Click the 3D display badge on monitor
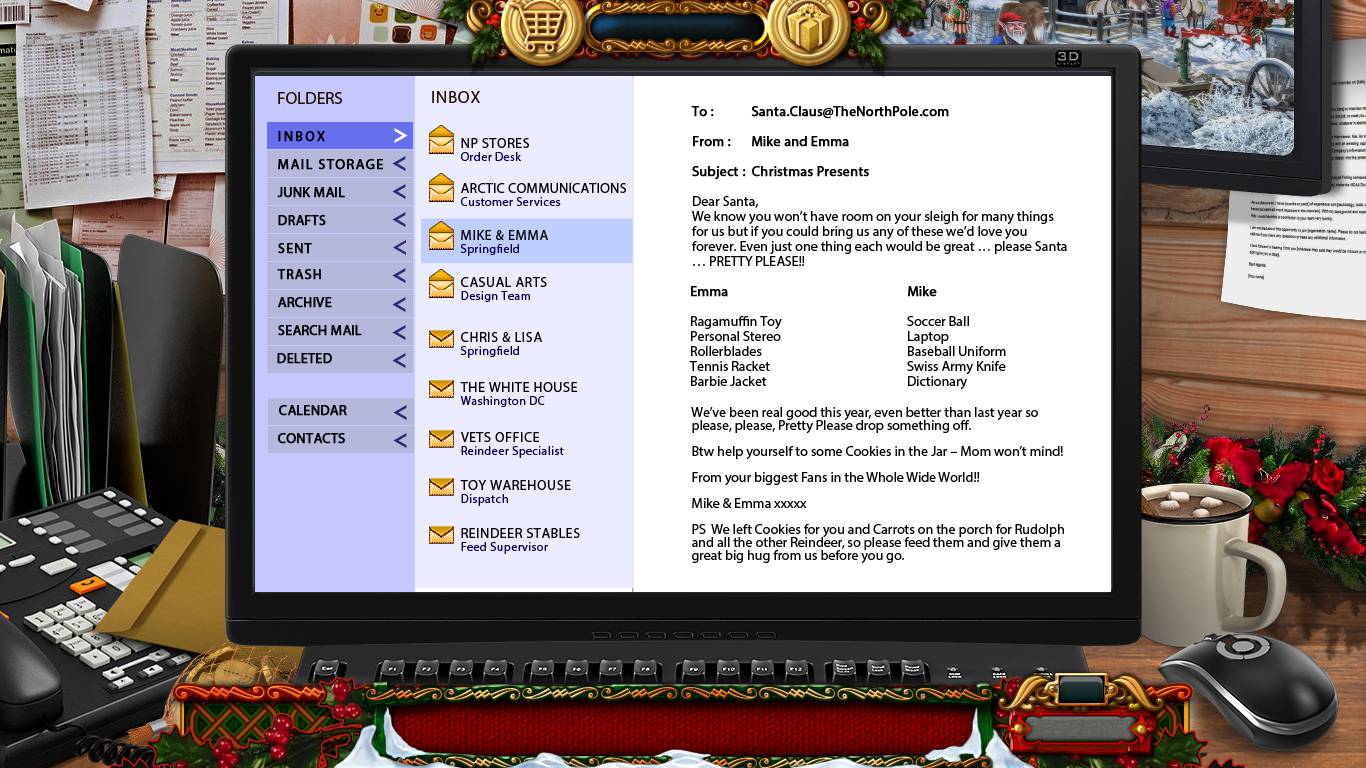Image resolution: width=1366 pixels, height=768 pixels. click(1068, 59)
